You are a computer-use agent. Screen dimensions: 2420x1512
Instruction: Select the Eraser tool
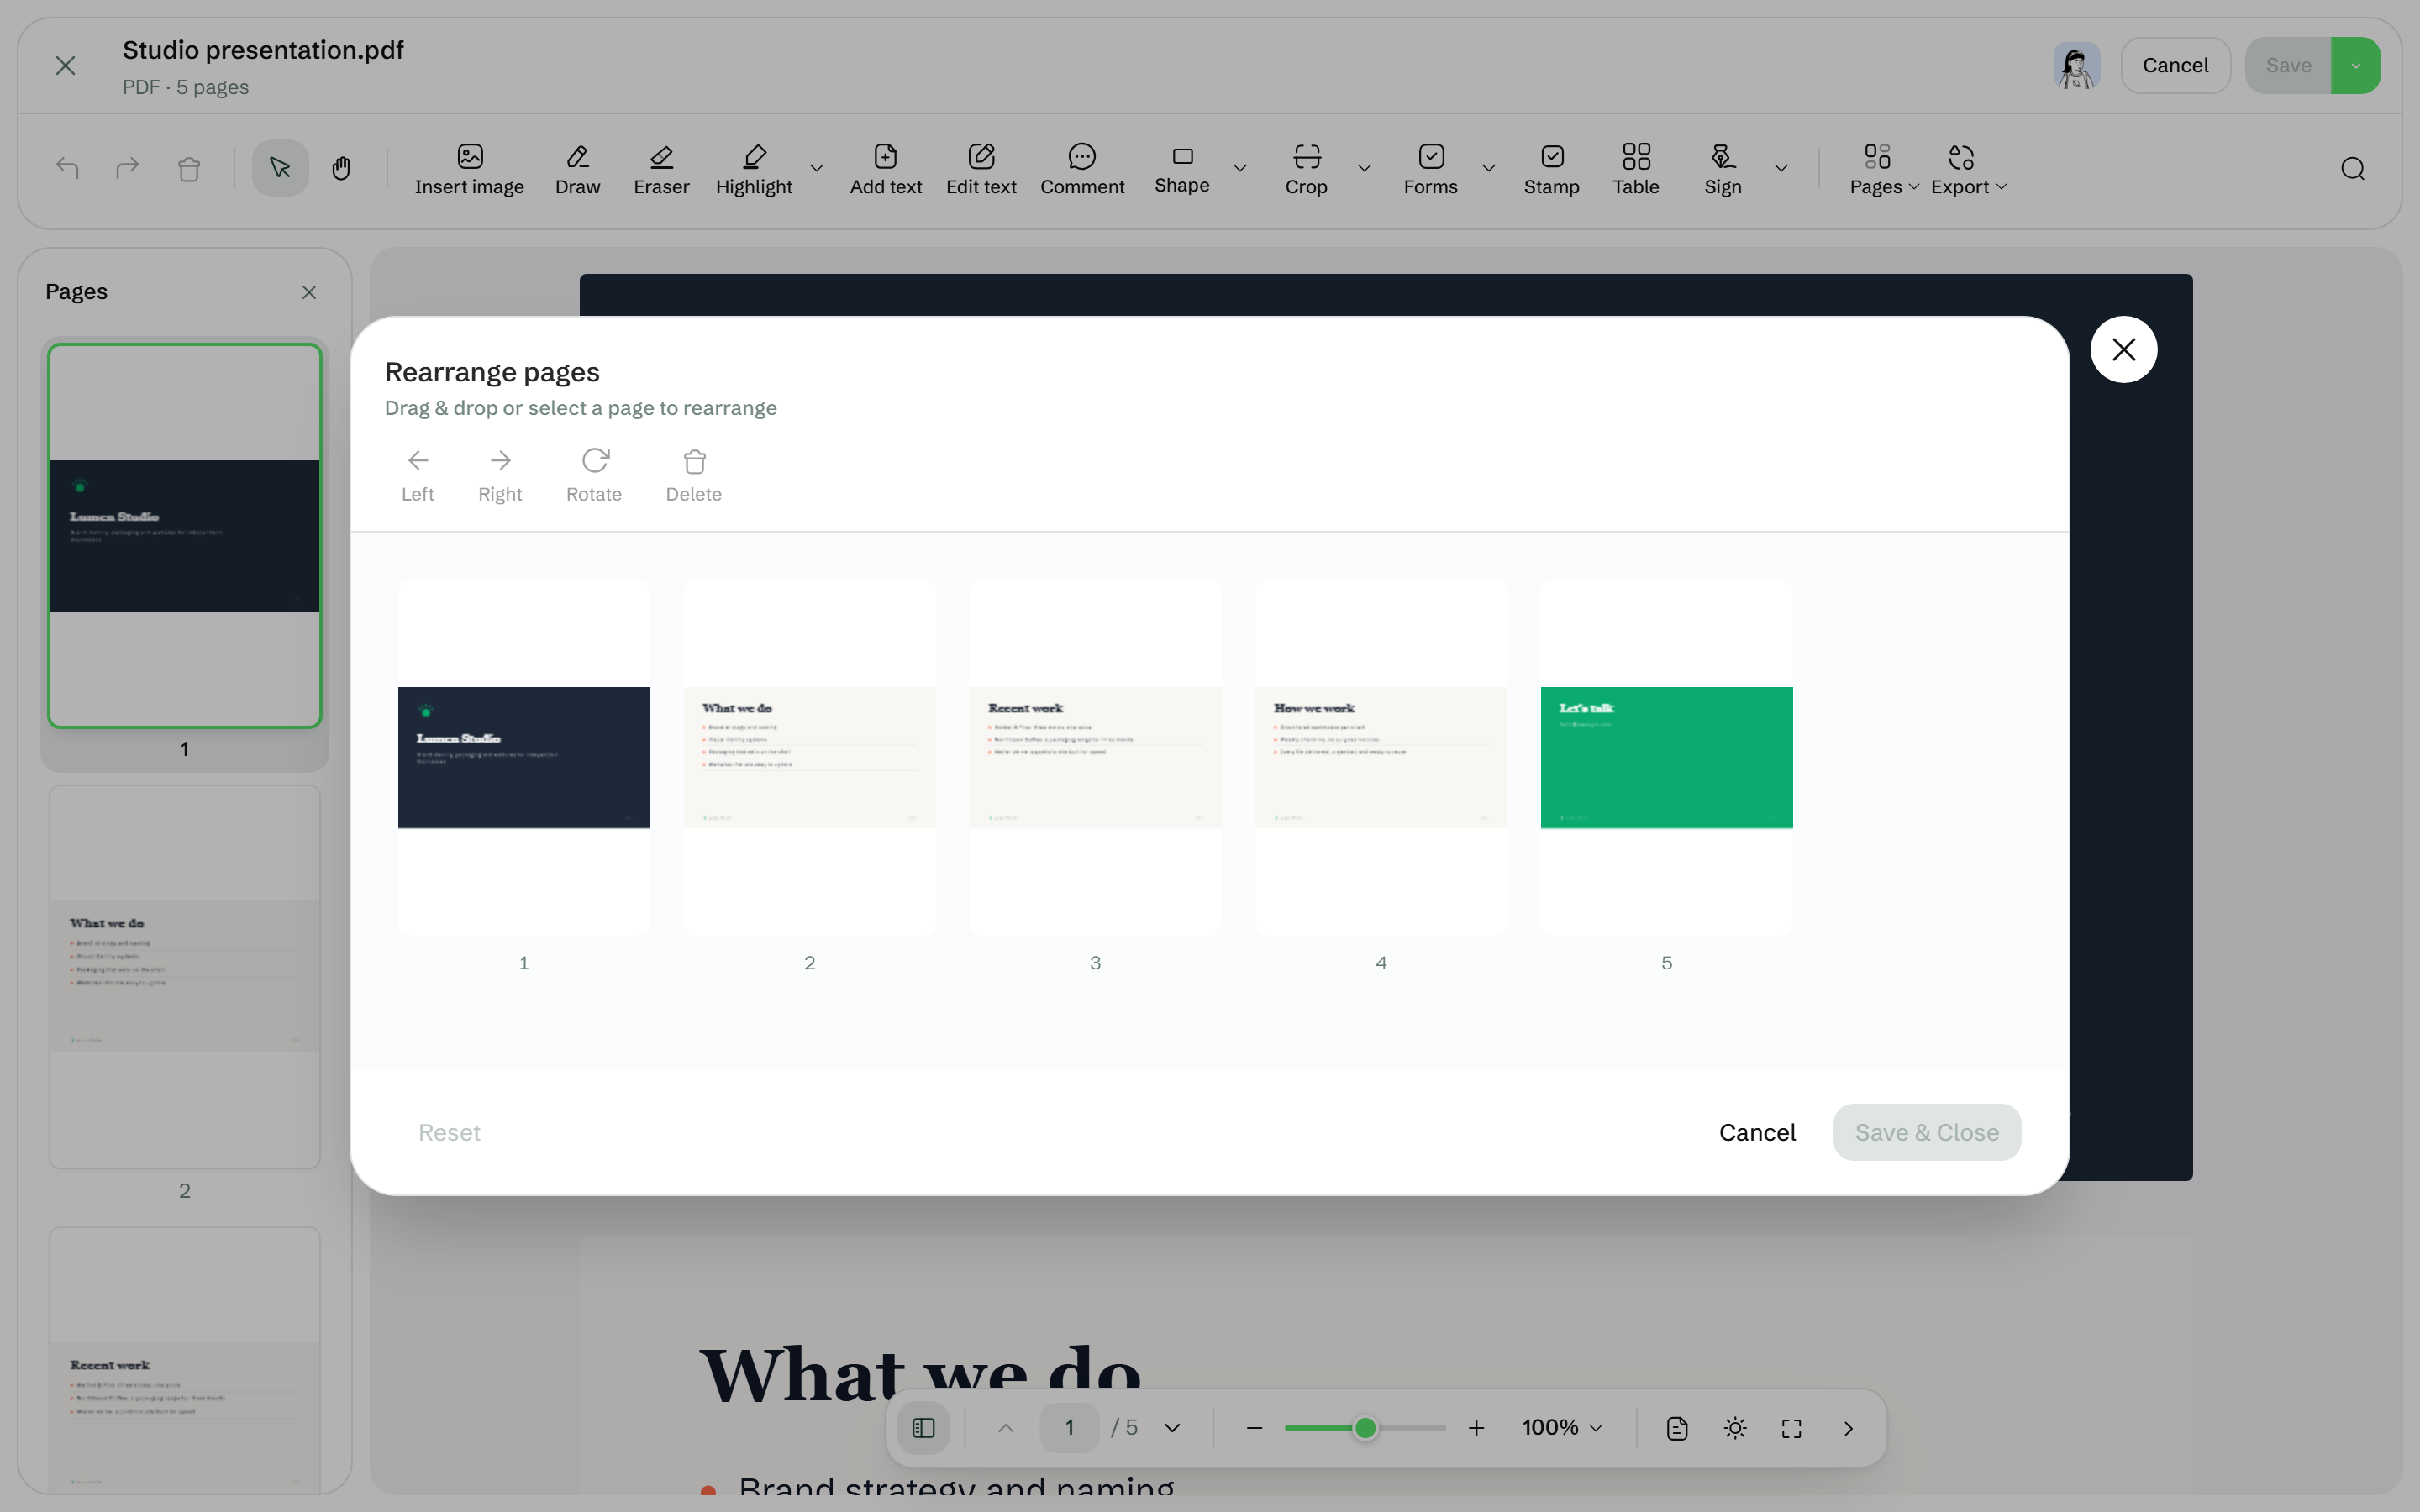coord(661,169)
